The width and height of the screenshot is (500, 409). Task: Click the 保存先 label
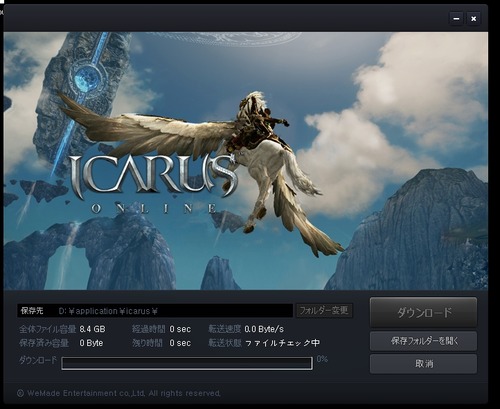coord(32,311)
